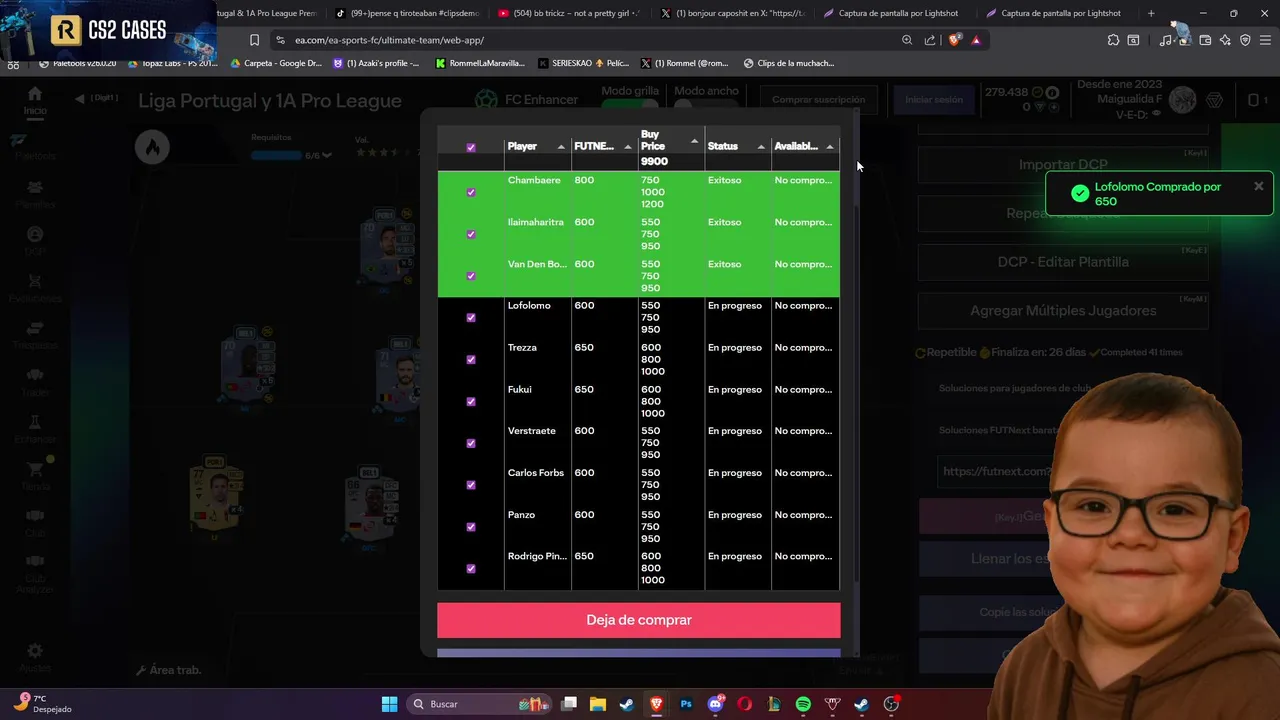Toggle the select-all checkbox in table header
Image resolution: width=1280 pixels, height=720 pixels.
point(471,147)
